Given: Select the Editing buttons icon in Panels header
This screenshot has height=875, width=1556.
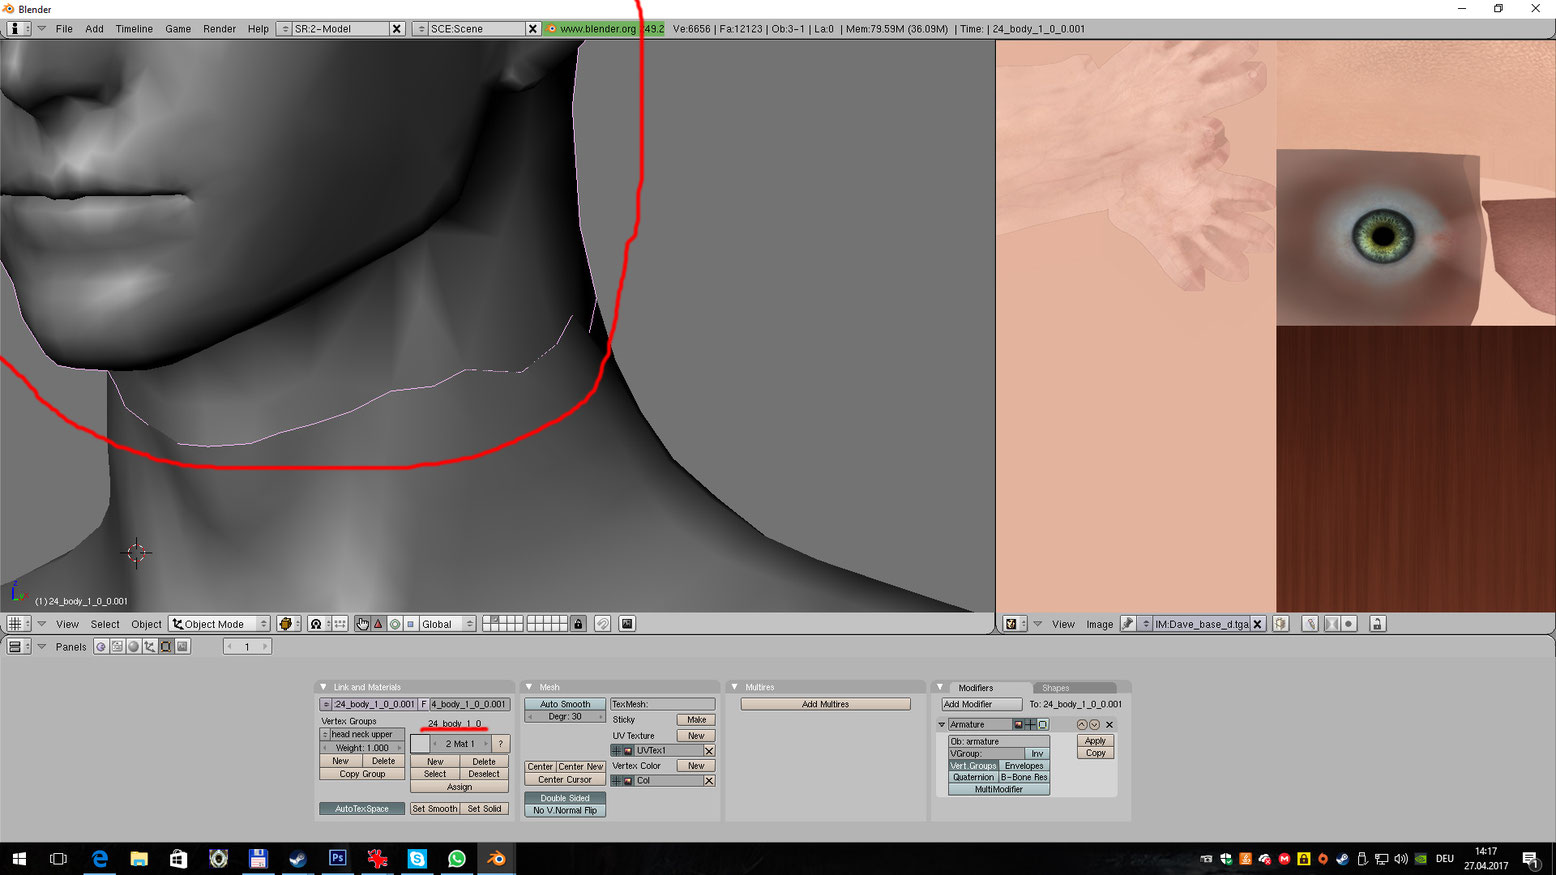Looking at the screenshot, I should pos(166,646).
